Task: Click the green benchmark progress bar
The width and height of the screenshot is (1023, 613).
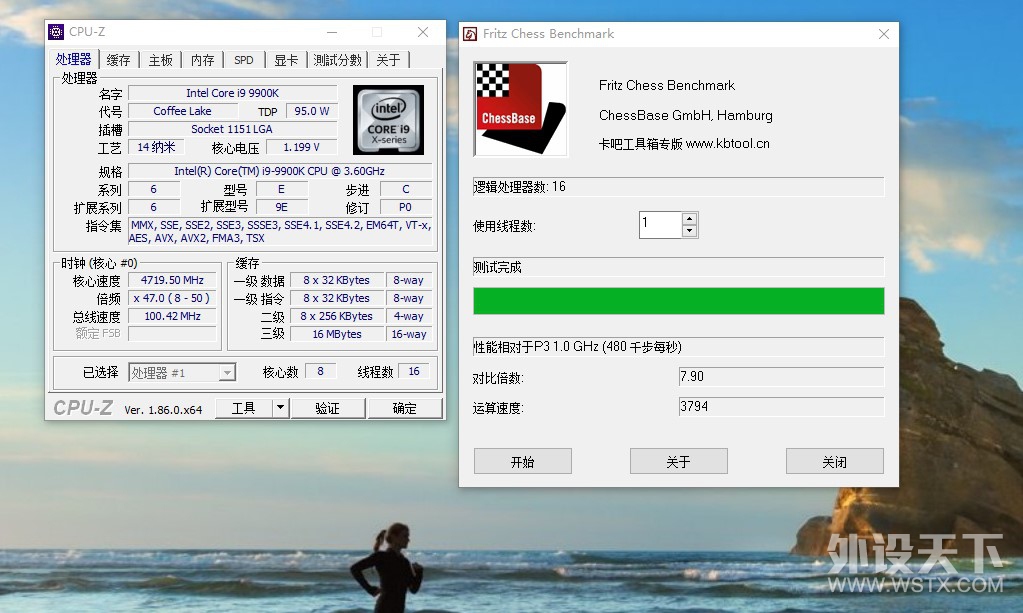Action: point(679,301)
